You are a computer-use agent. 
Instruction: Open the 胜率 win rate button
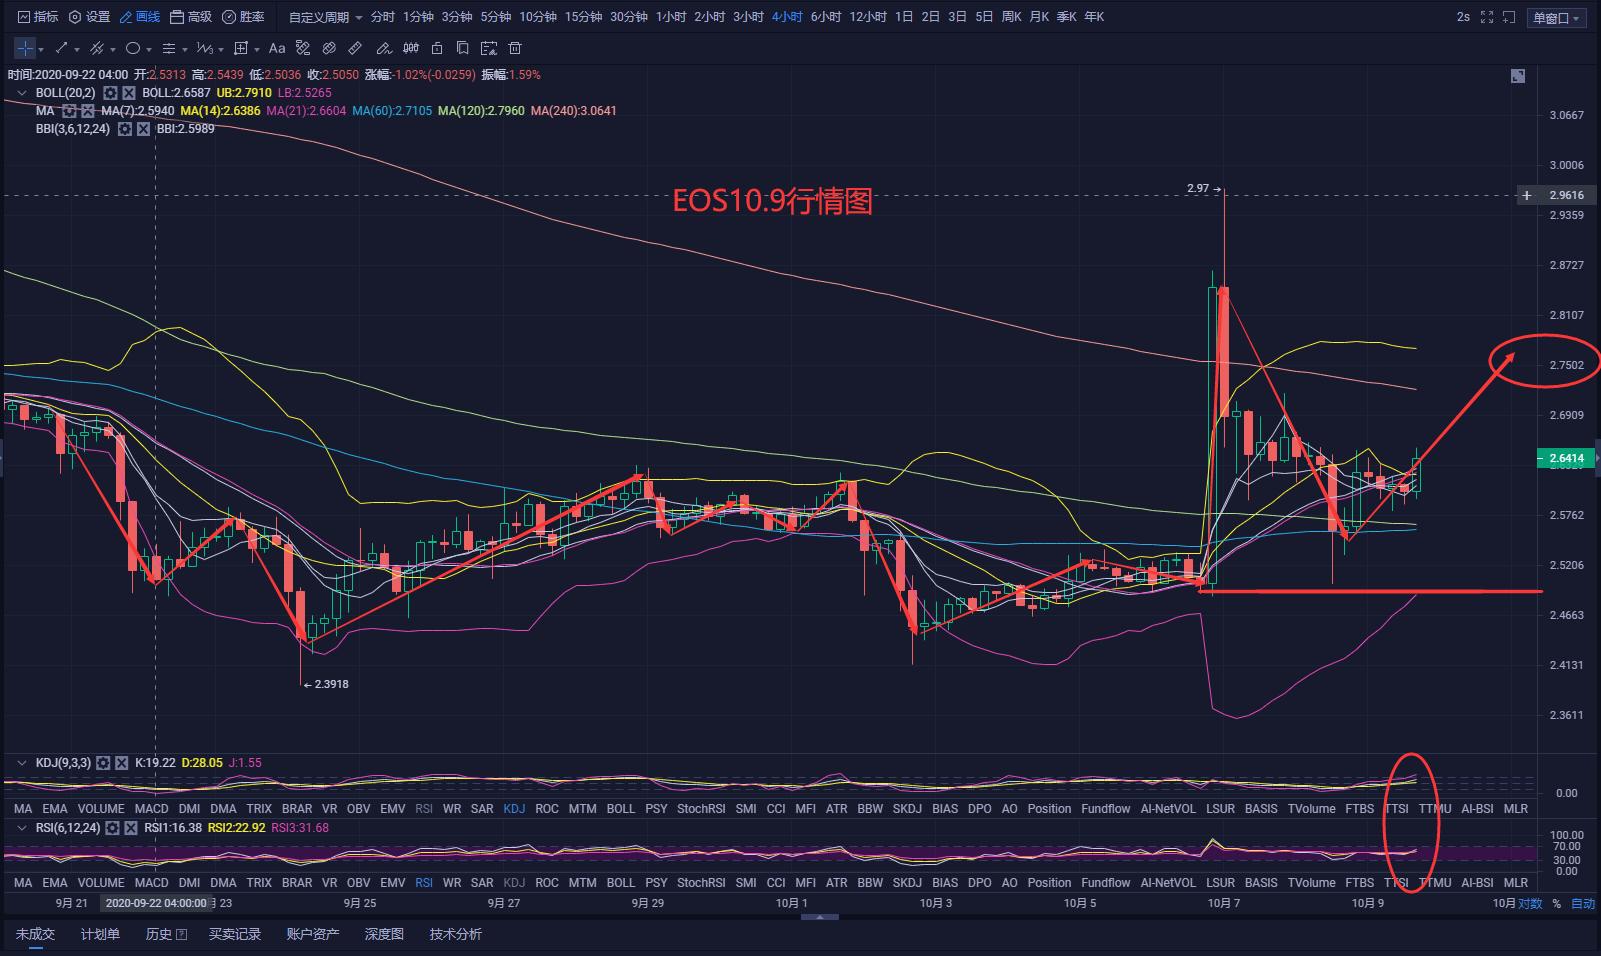tap(243, 17)
